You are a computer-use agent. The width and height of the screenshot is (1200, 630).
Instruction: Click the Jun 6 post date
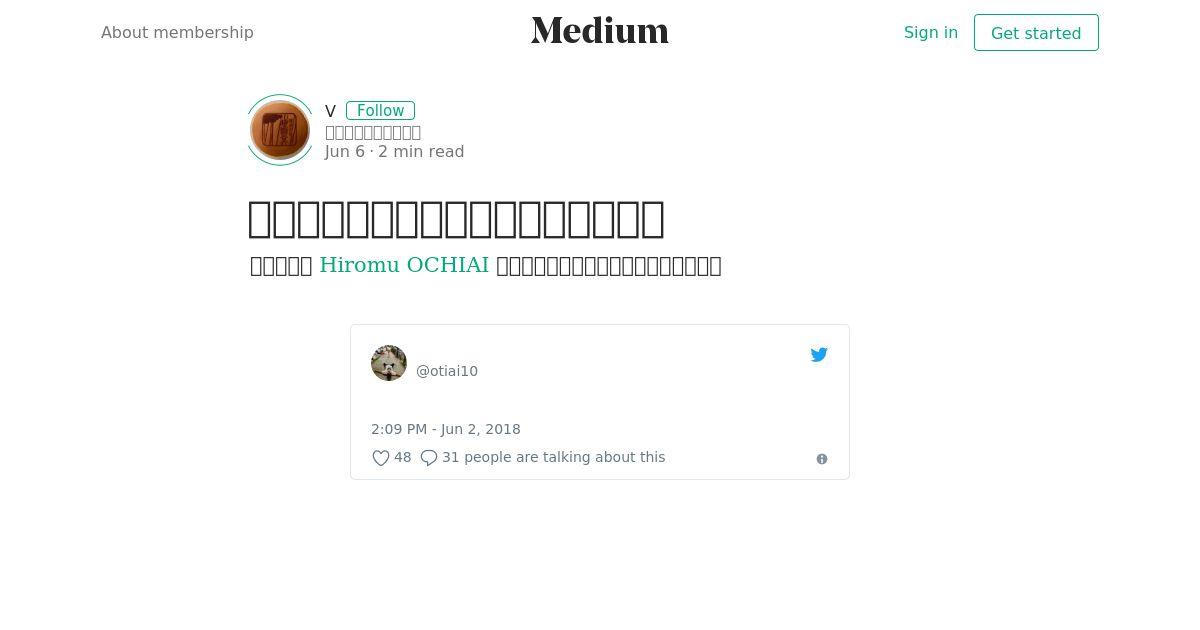click(x=345, y=152)
